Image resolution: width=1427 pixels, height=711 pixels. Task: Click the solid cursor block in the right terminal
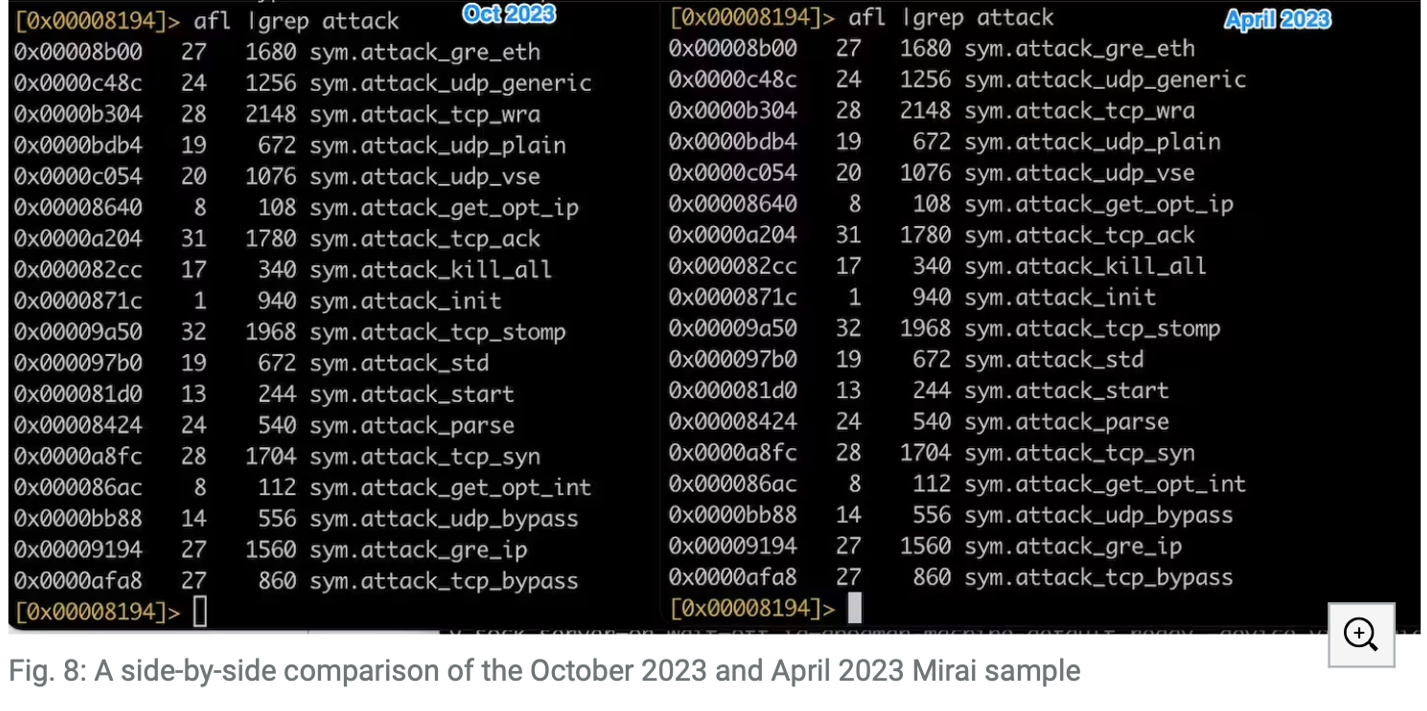pos(854,607)
